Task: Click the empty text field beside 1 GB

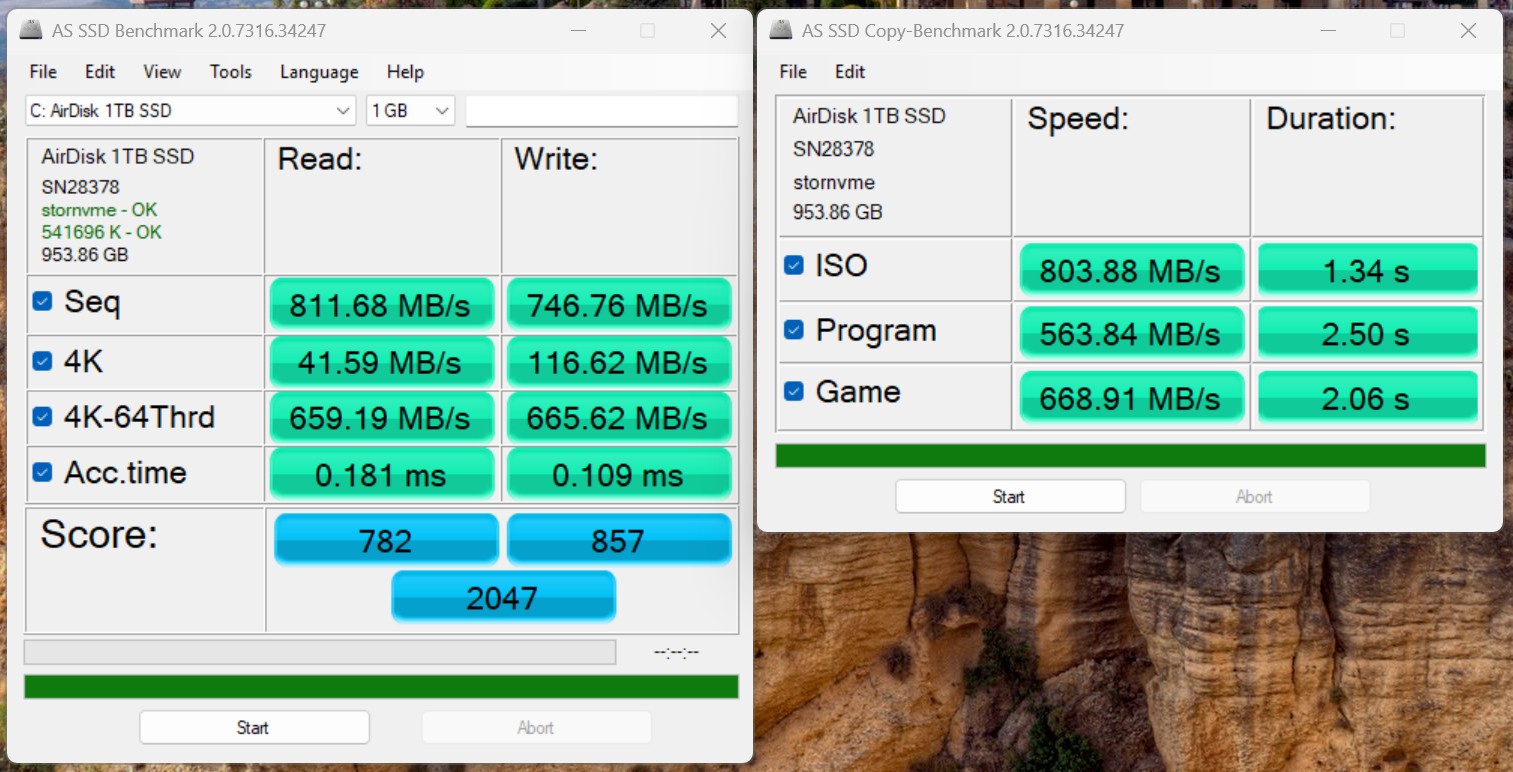Action: [x=602, y=111]
